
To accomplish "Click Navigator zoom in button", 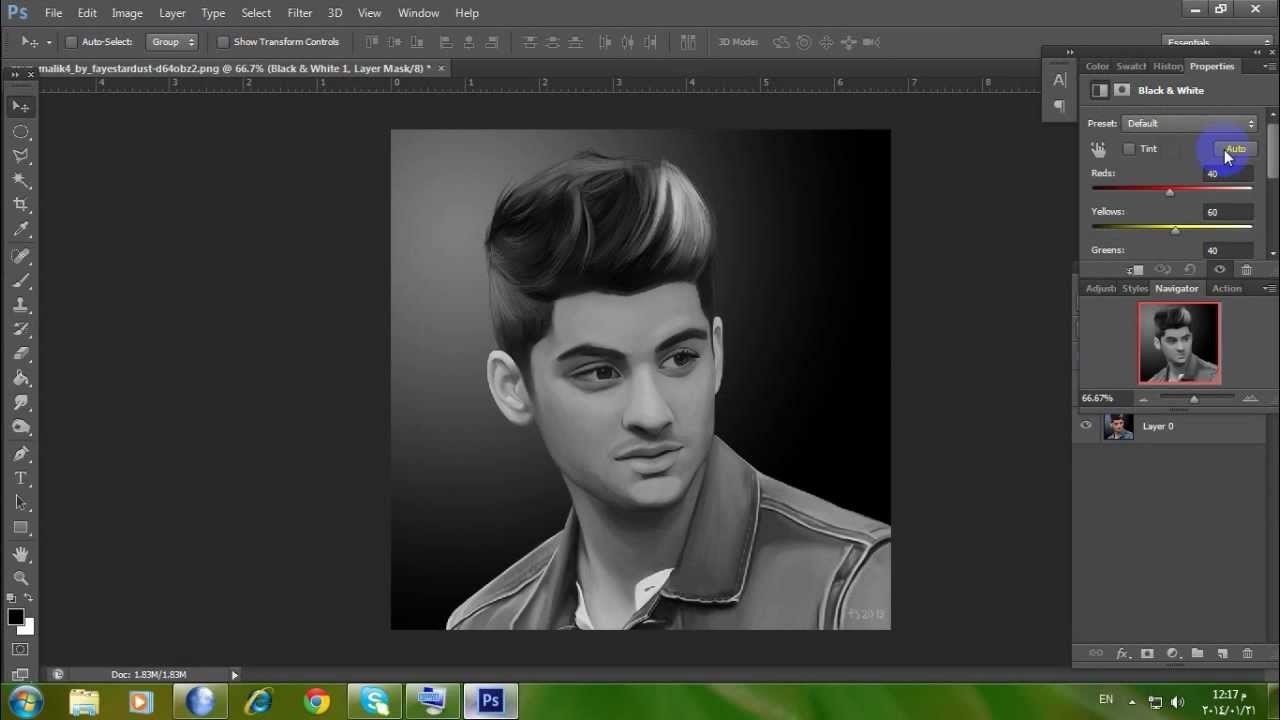I will [x=1250, y=399].
